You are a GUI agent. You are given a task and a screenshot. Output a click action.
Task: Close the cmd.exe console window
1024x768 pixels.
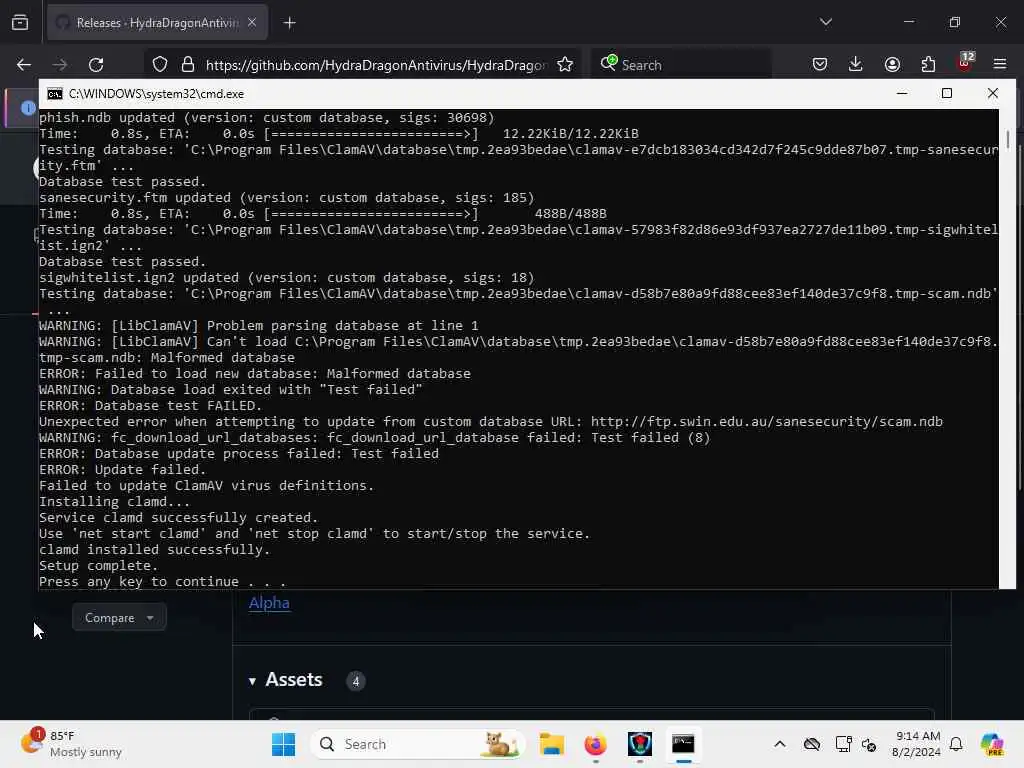993,93
